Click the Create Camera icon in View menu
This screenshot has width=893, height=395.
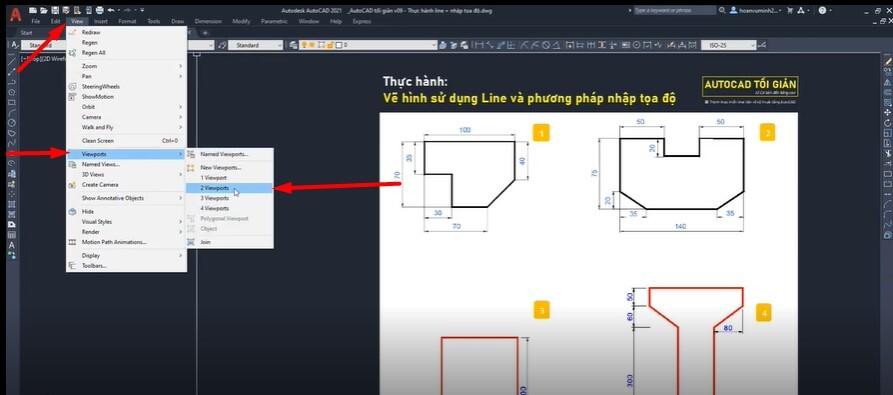point(72,185)
